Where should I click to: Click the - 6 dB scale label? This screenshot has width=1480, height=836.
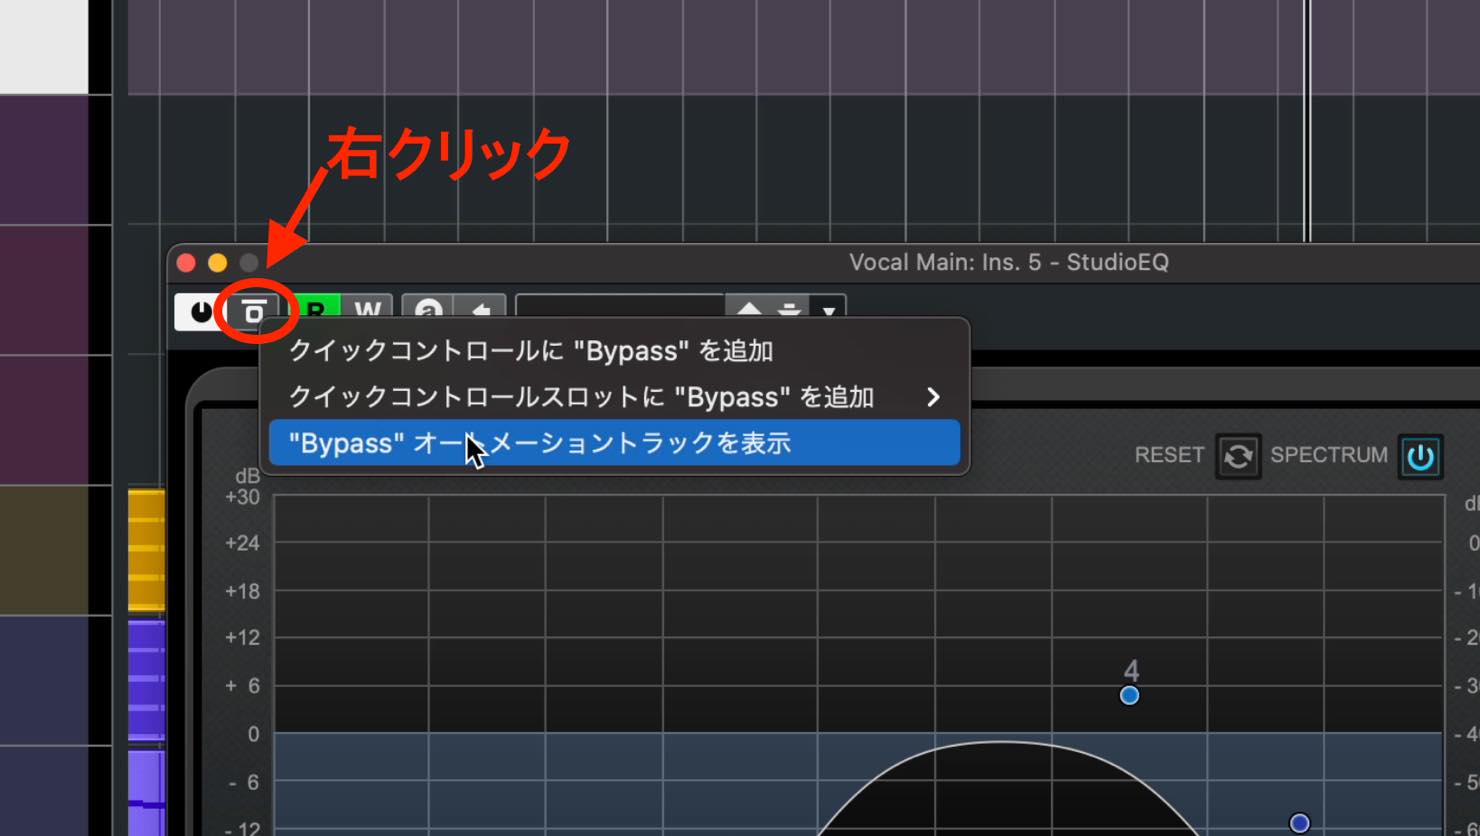click(x=243, y=782)
